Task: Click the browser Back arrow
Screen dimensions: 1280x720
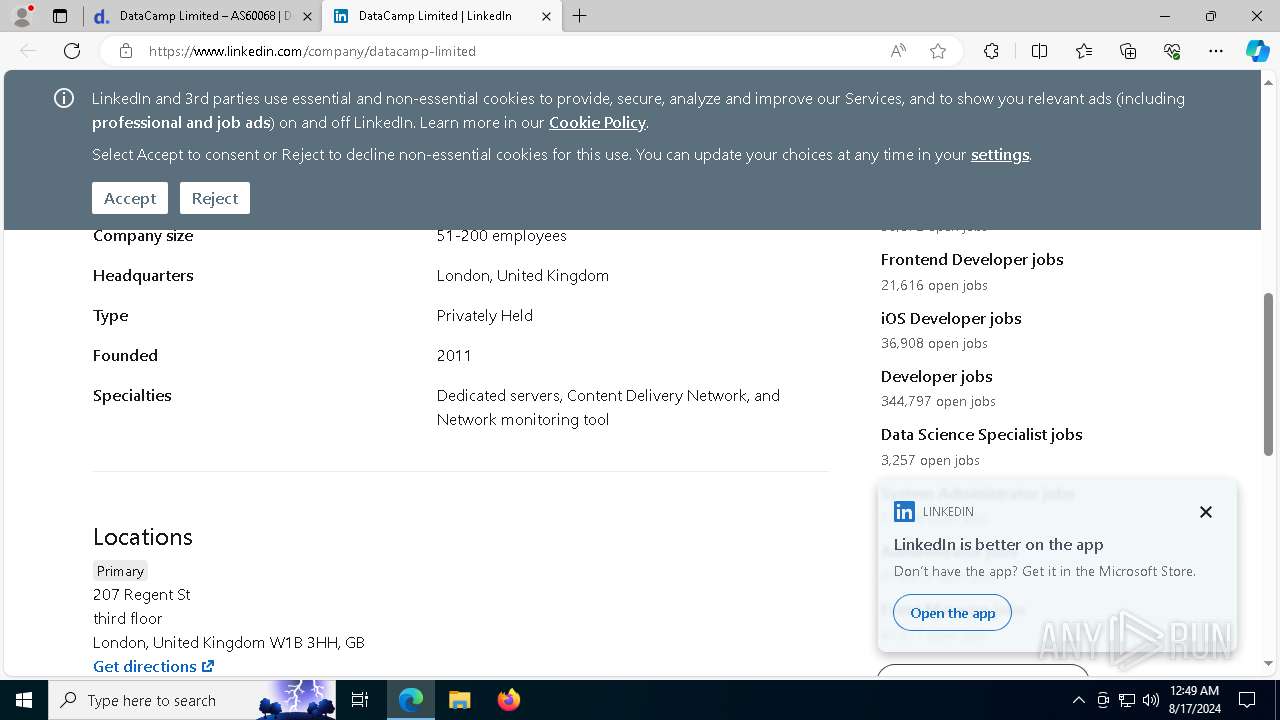Action: (x=28, y=51)
